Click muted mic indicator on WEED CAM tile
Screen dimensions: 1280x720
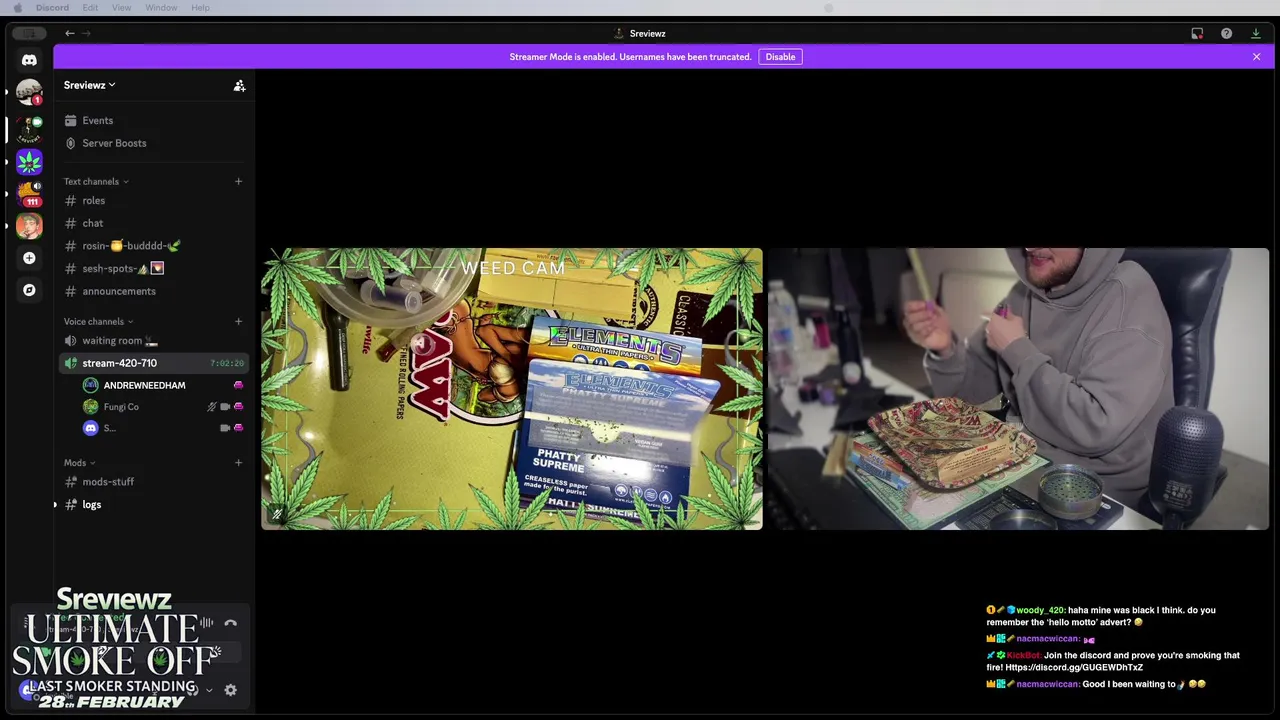click(x=277, y=515)
